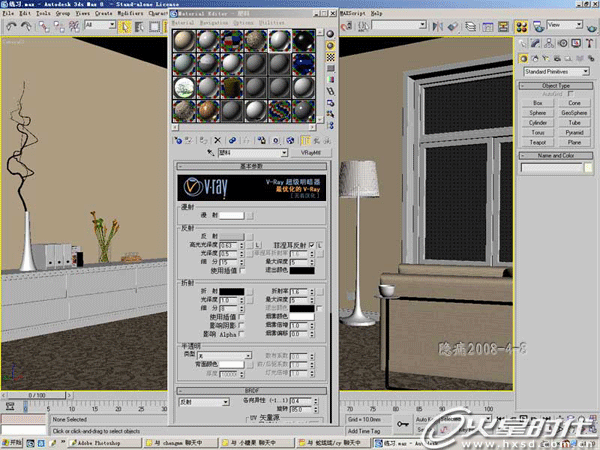
Task: Switch to Utilities hammer tab icon
Action: click(x=590, y=44)
